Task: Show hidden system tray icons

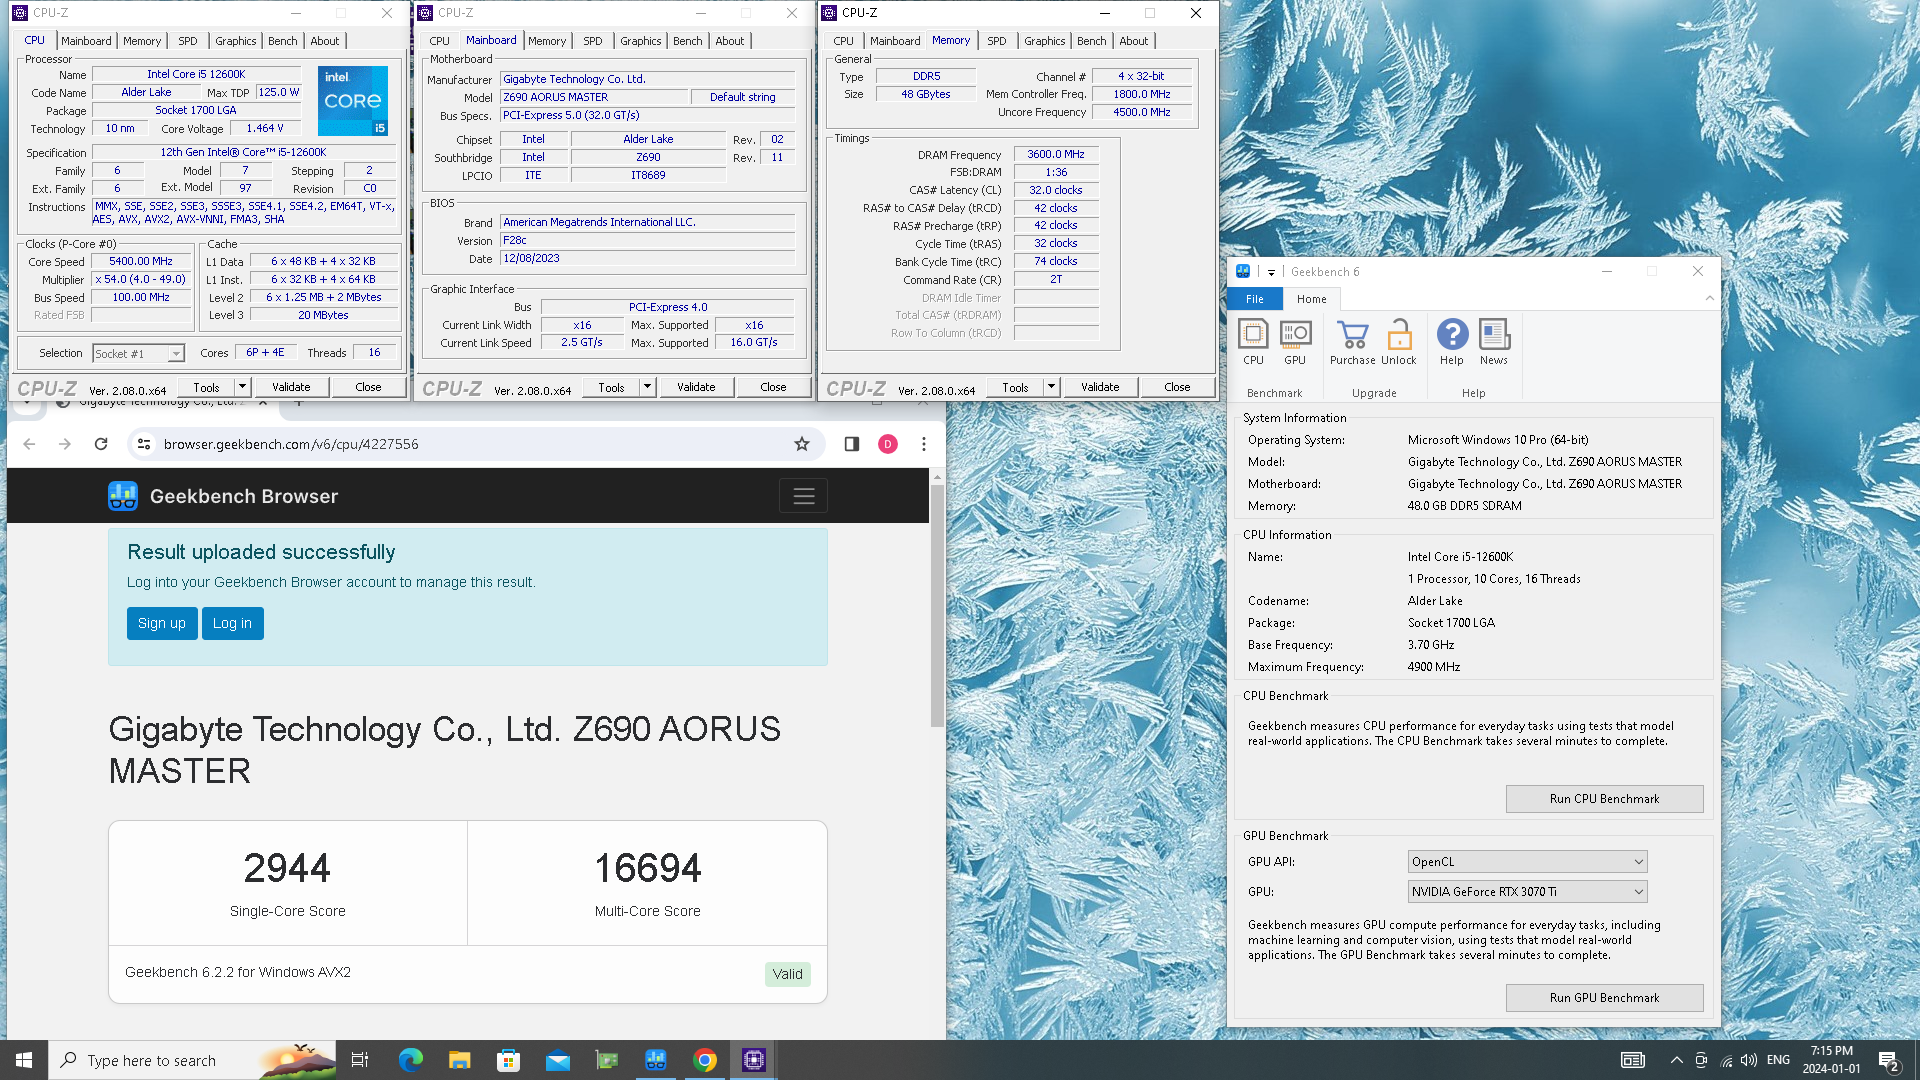Action: pyautogui.click(x=1676, y=1060)
